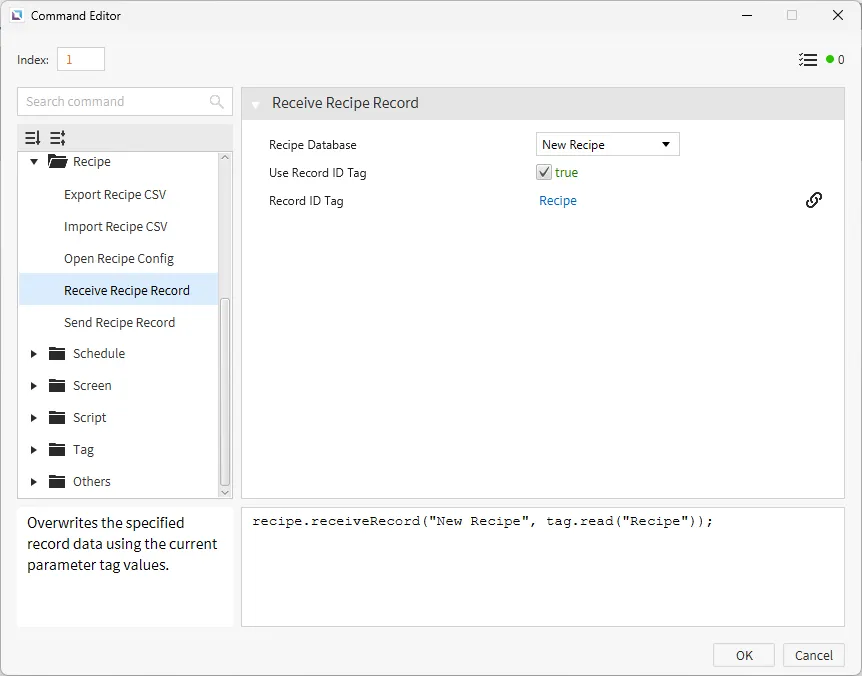Collapse the Recipe folder
This screenshot has width=862, height=676.
point(34,162)
